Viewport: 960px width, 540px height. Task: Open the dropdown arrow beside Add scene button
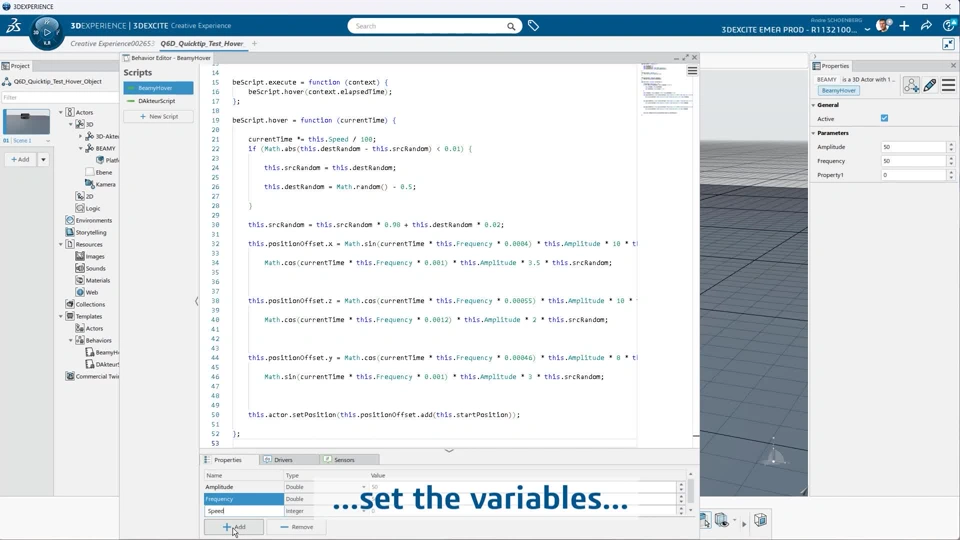tap(43, 160)
